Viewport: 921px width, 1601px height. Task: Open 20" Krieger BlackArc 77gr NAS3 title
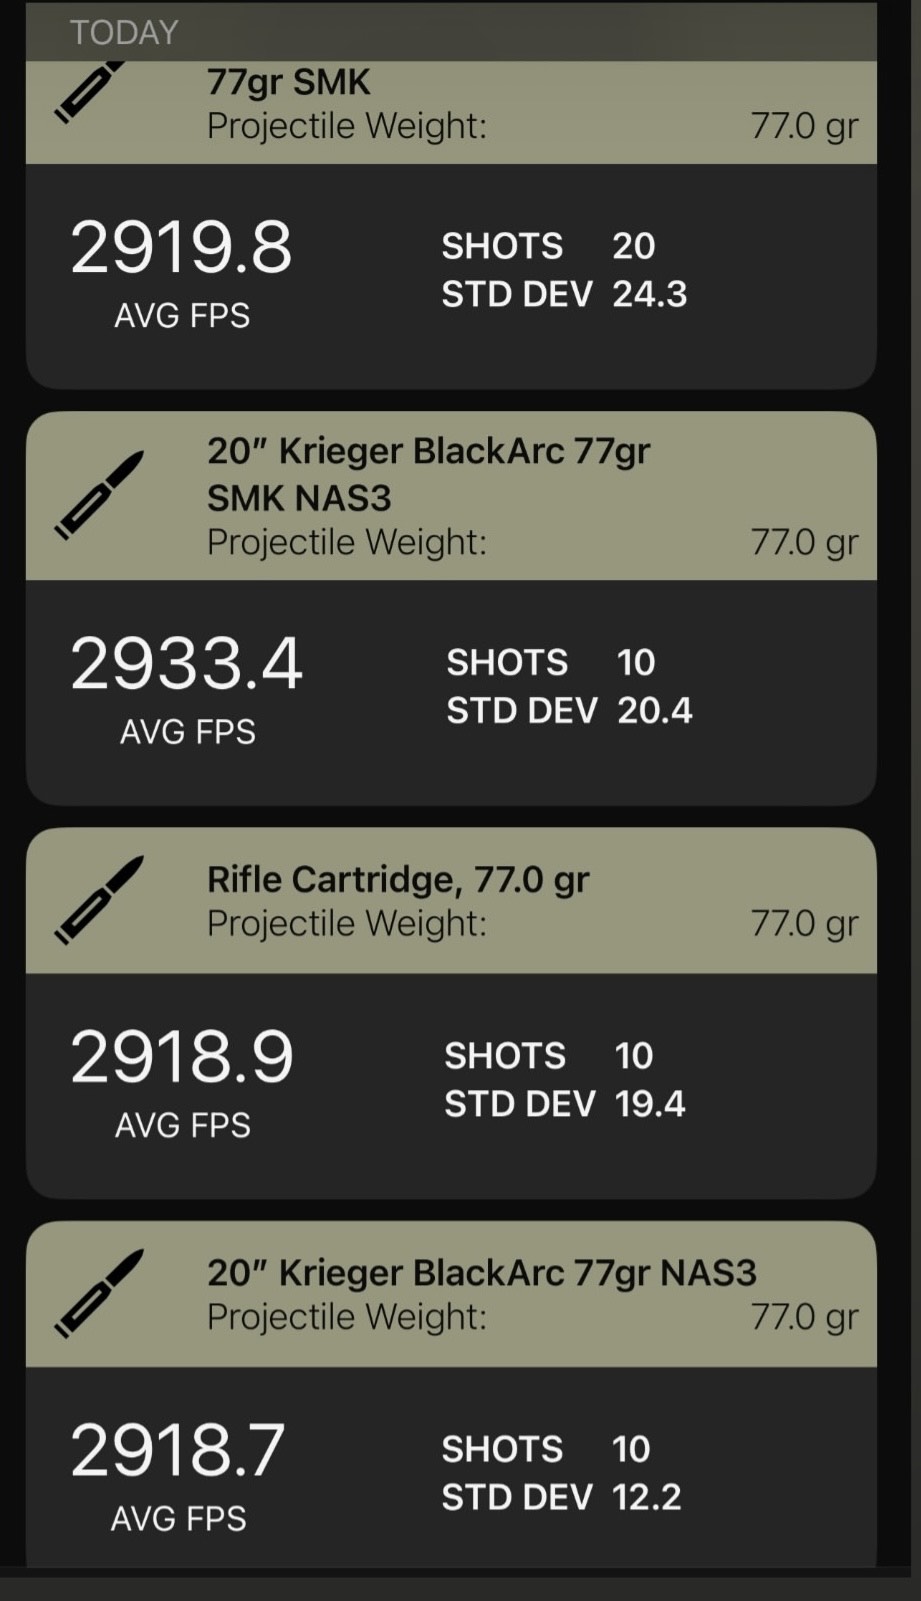coord(481,1272)
